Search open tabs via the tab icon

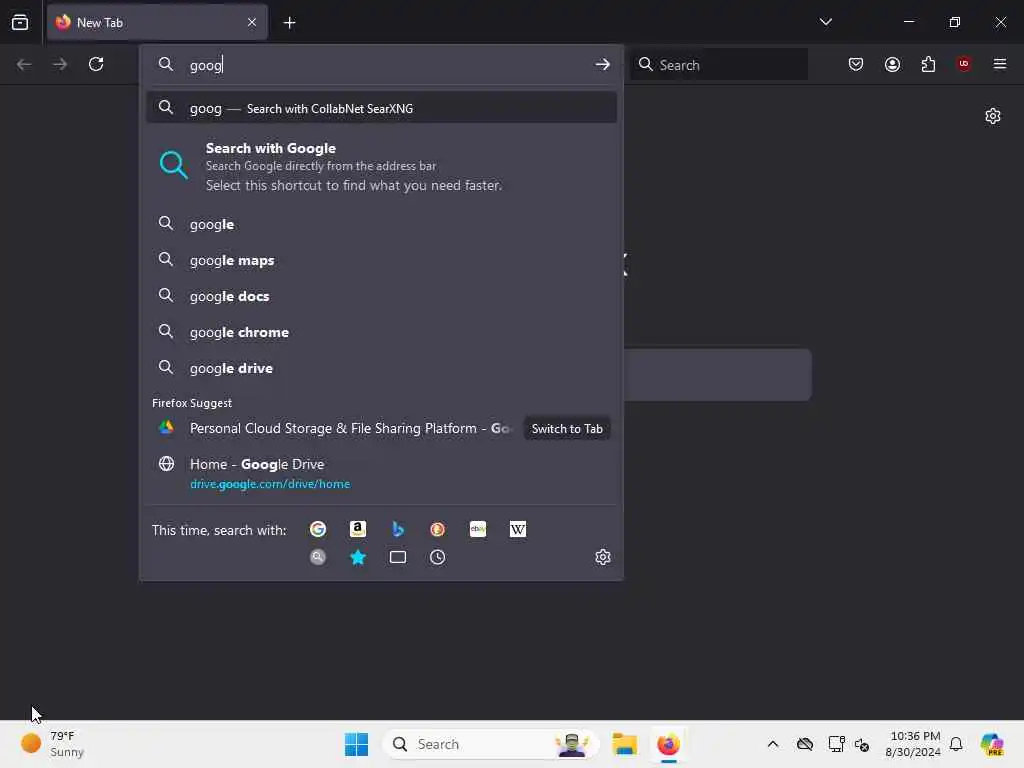point(398,557)
